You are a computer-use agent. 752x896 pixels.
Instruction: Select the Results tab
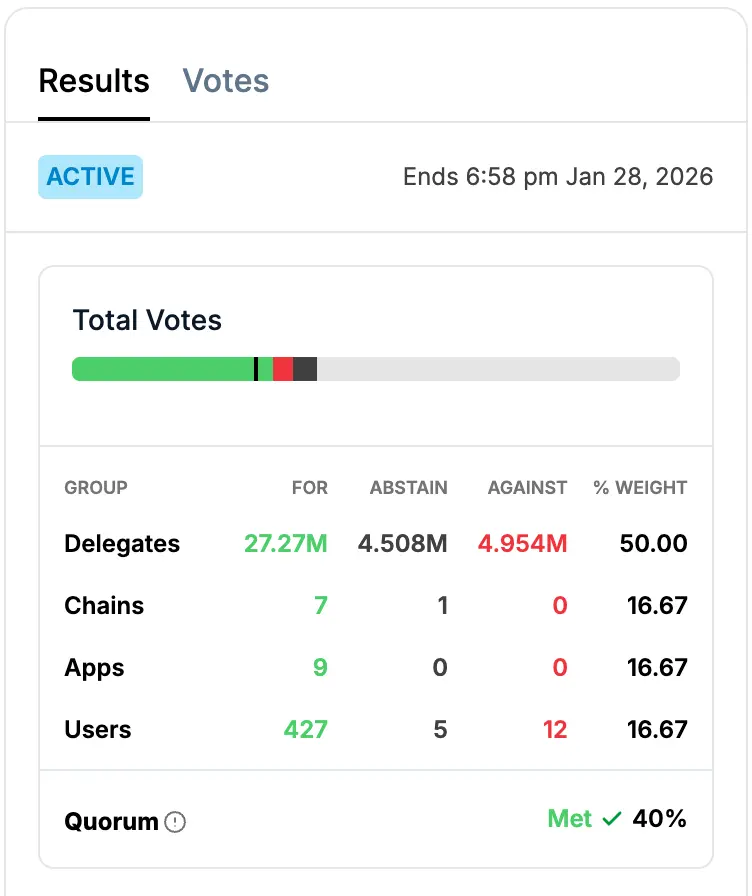94,81
